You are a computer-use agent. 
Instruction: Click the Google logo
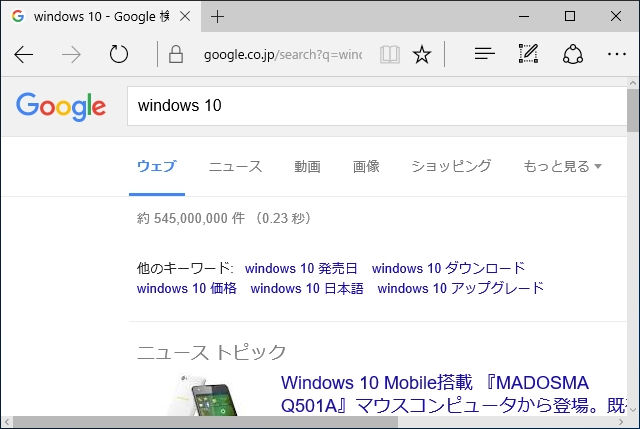pyautogui.click(x=61, y=106)
